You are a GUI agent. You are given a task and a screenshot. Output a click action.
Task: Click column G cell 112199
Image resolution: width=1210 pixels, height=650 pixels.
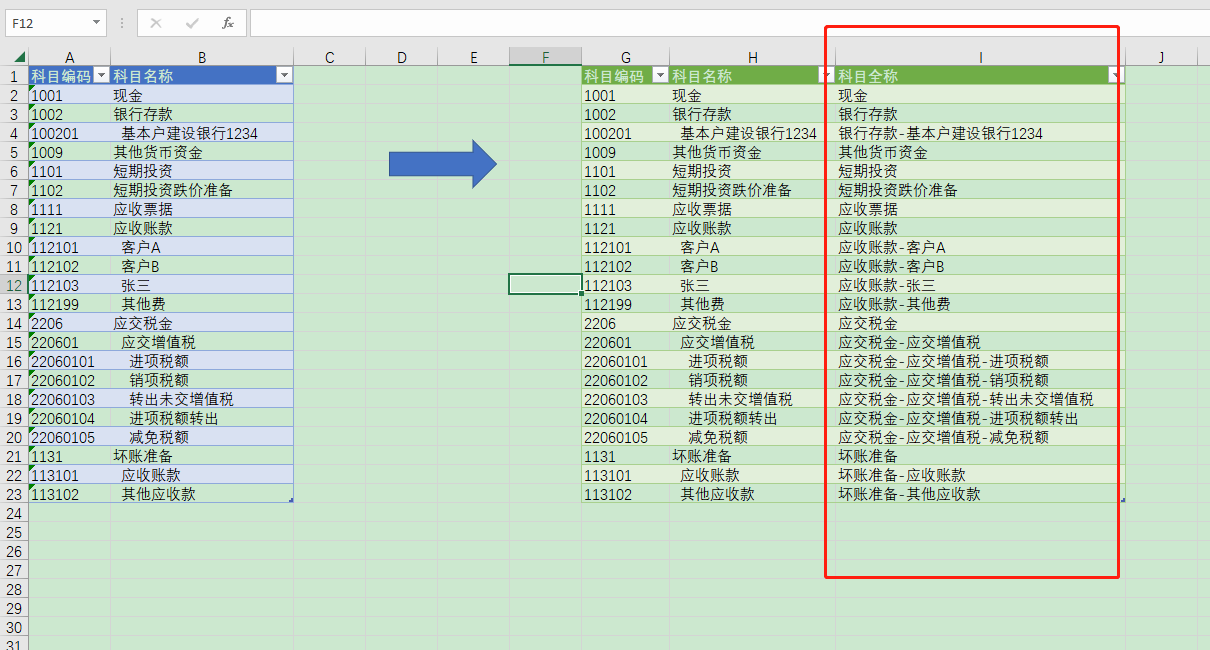[x=626, y=304]
